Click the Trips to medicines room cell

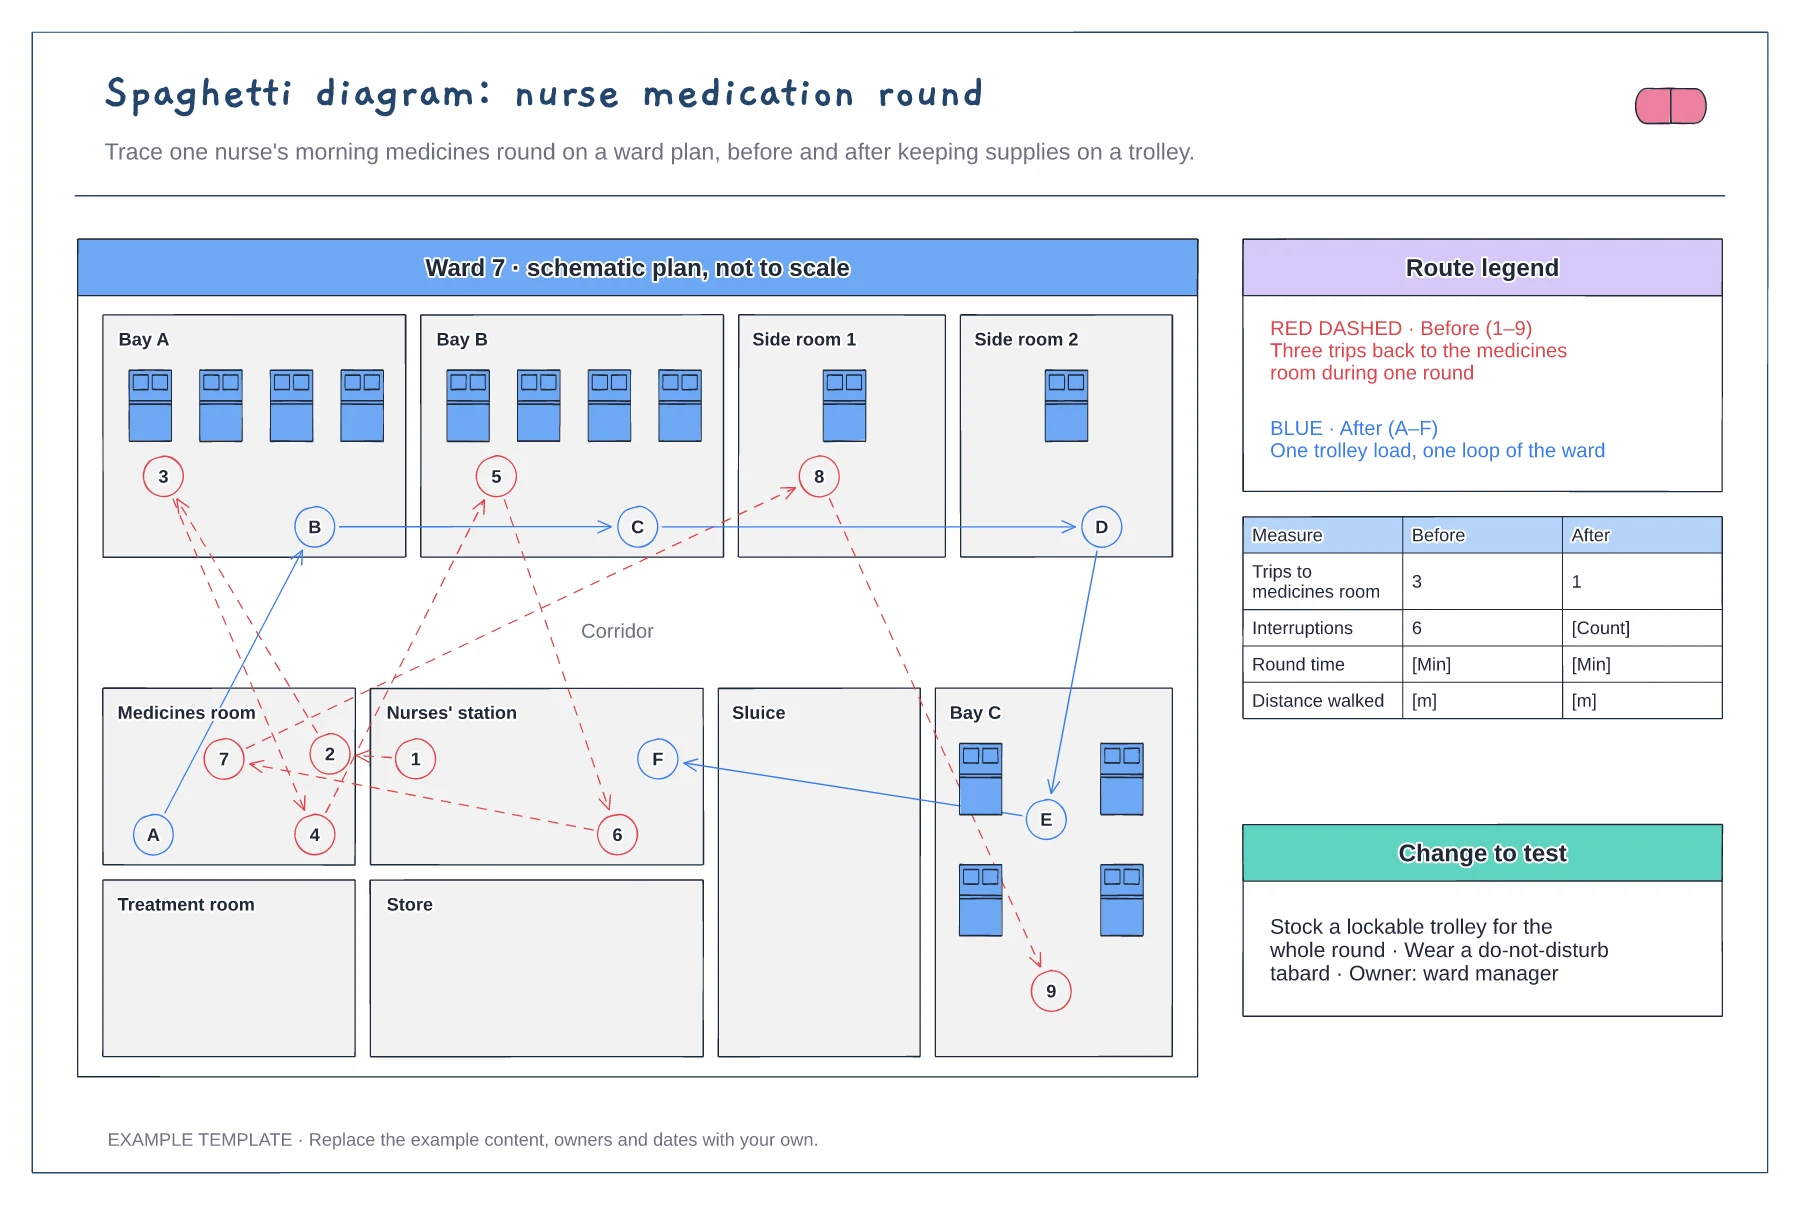(1322, 582)
